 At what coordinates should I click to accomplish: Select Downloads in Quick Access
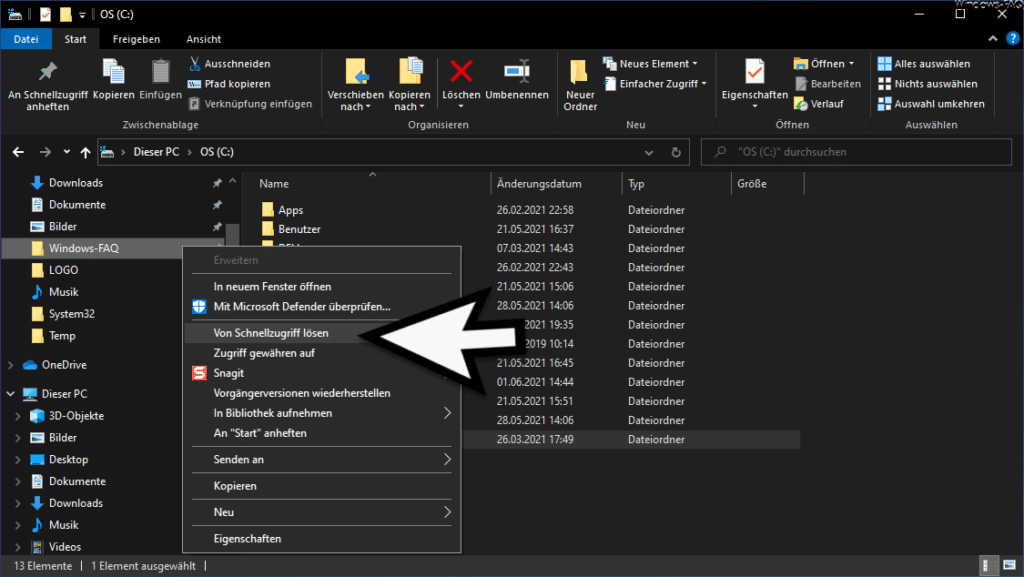[x=76, y=183]
